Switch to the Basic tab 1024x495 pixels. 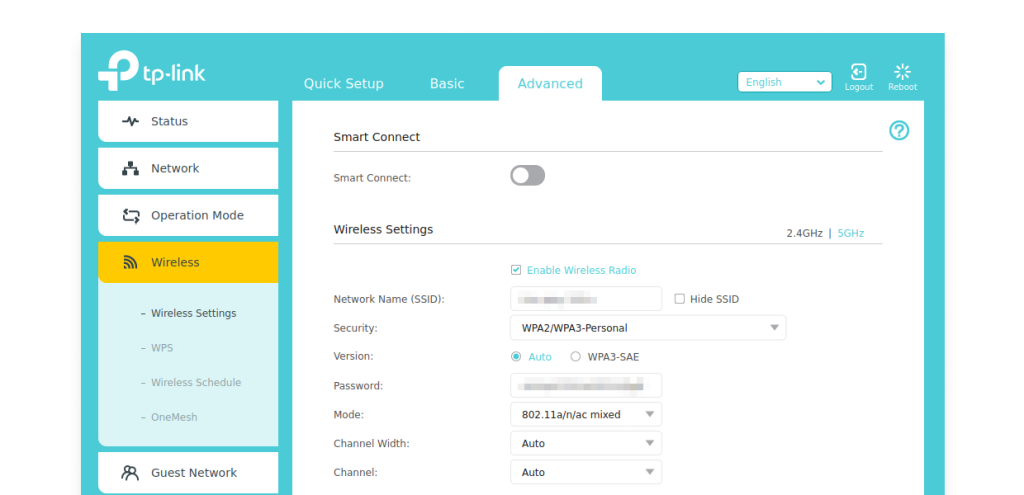tap(447, 84)
